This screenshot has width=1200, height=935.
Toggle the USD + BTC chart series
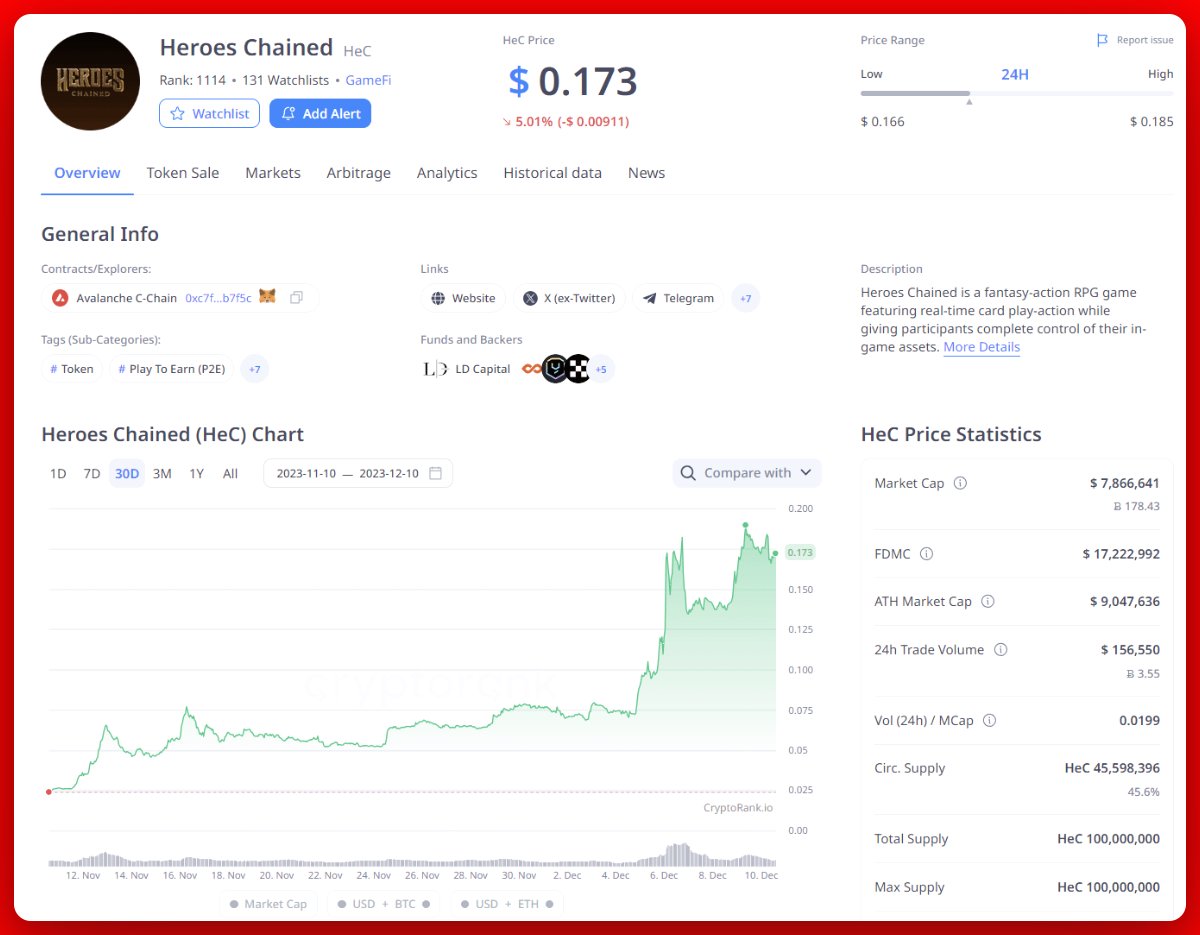pos(384,904)
